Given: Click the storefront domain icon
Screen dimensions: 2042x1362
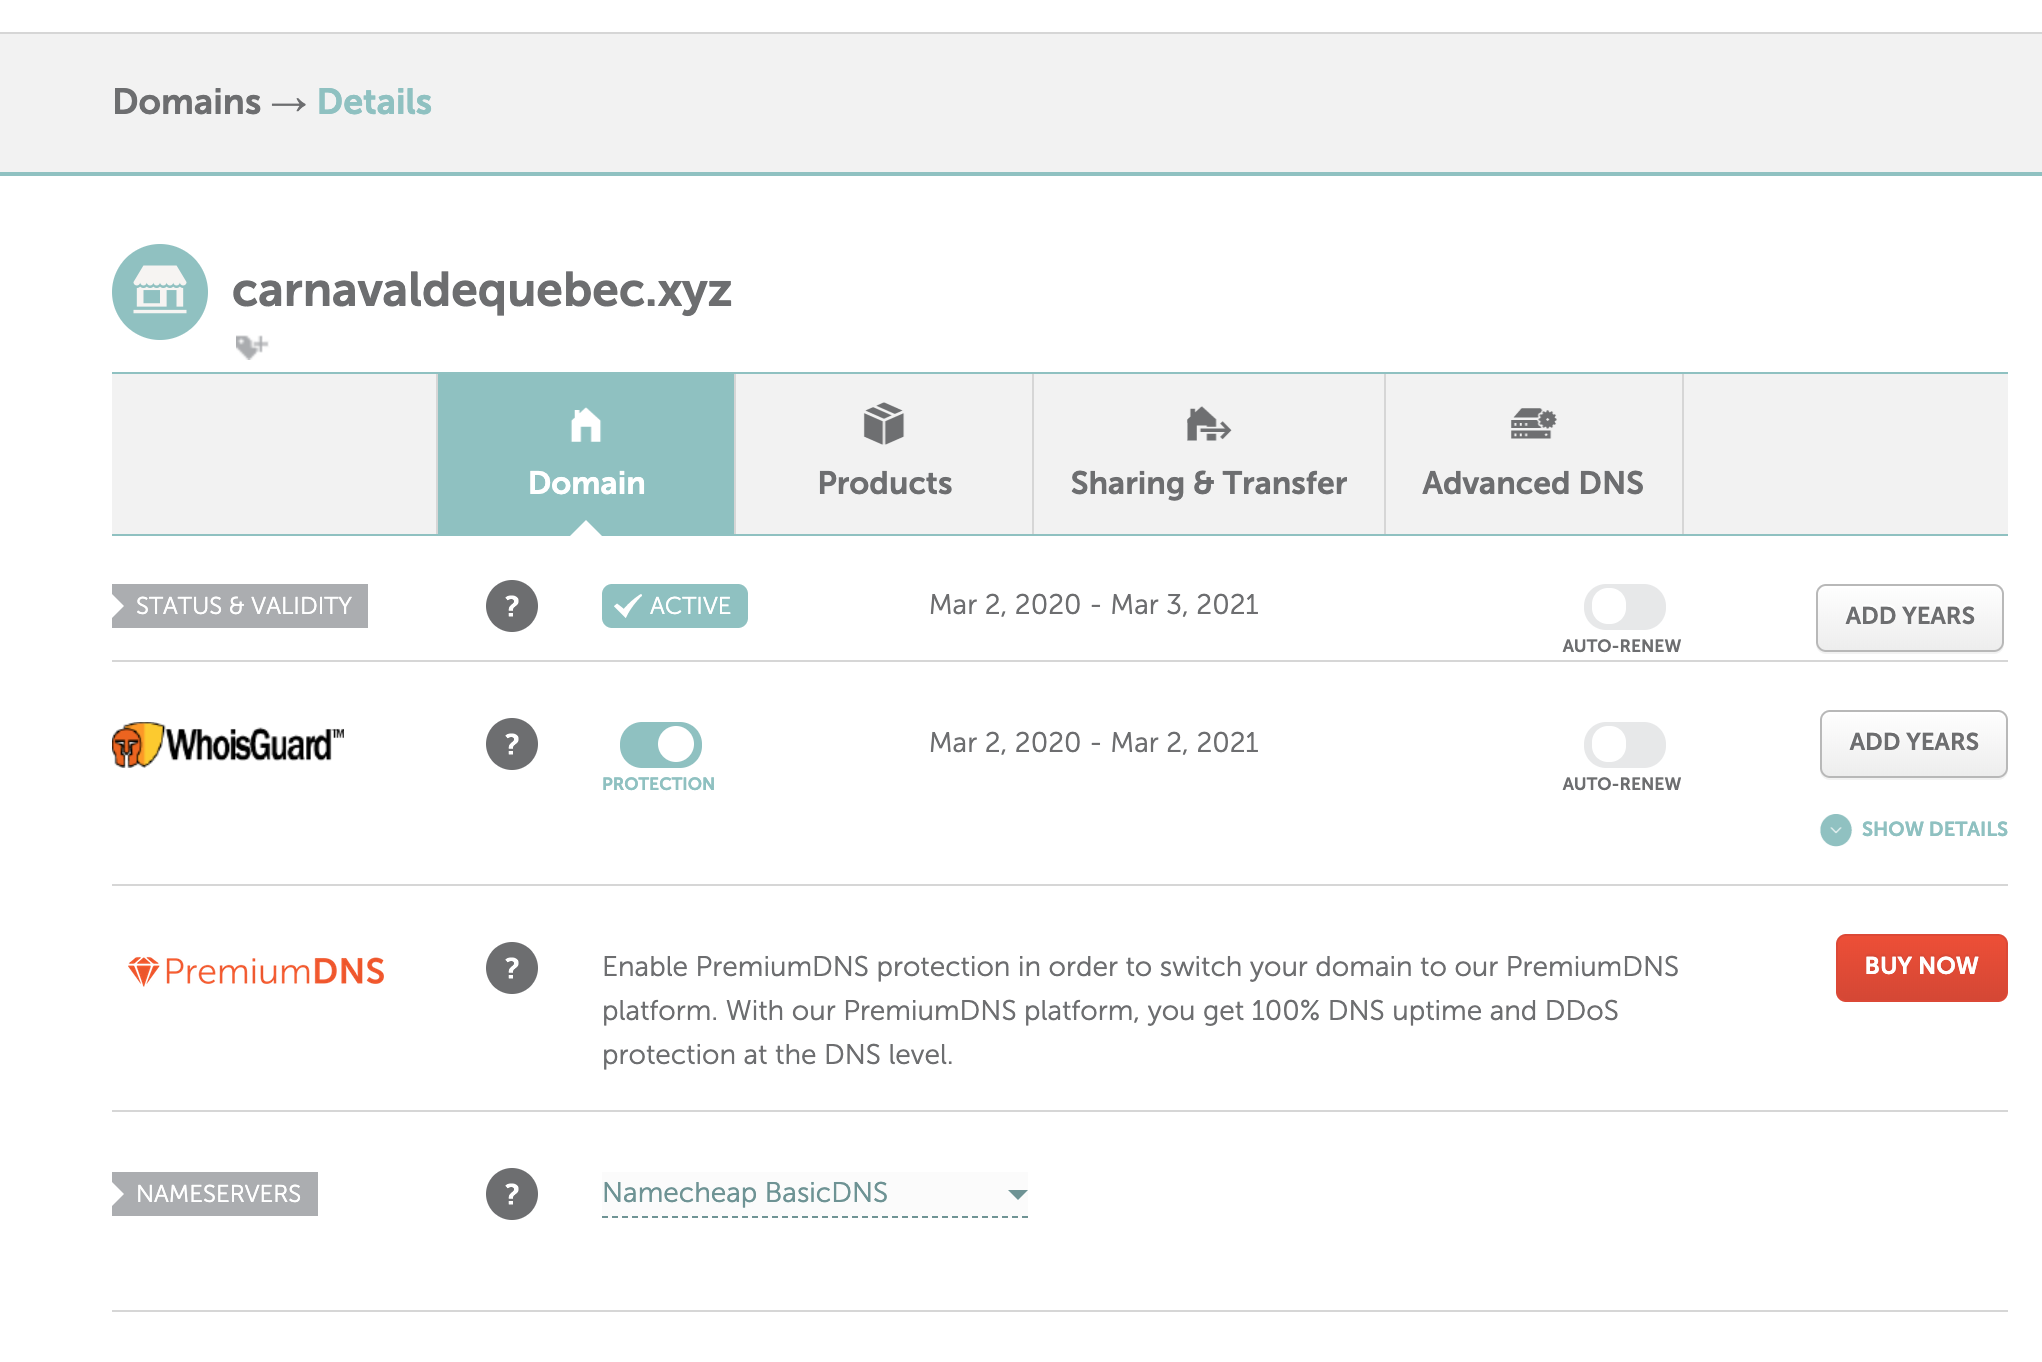Looking at the screenshot, I should point(160,292).
